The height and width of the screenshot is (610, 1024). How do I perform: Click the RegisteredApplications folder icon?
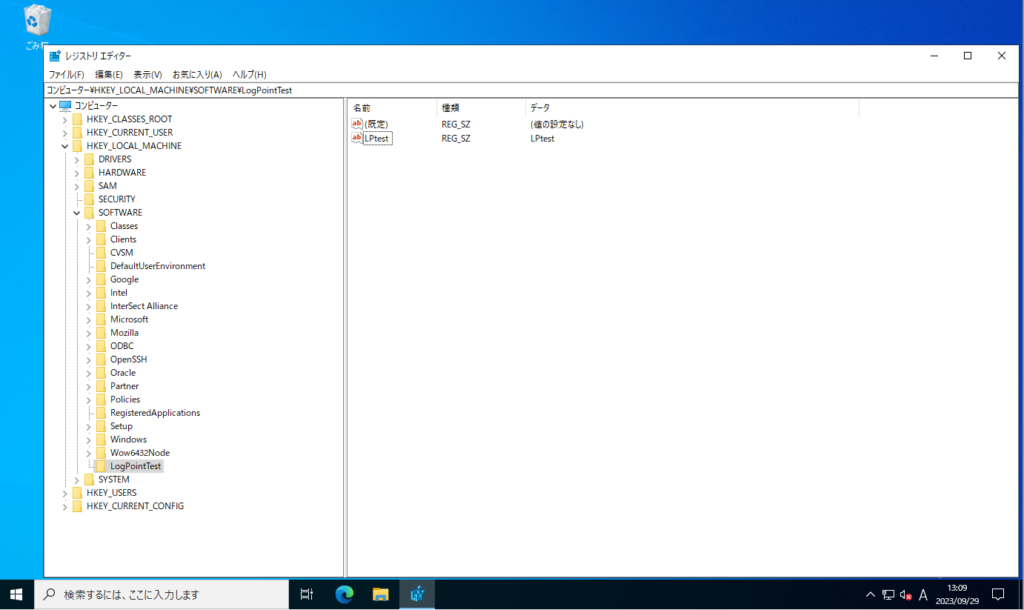[101, 413]
